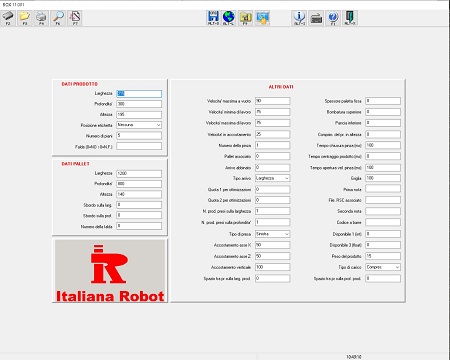Open the Tipo arrivo dropdown
Image resolution: width=450 pixels, height=360 pixels.
272,178
